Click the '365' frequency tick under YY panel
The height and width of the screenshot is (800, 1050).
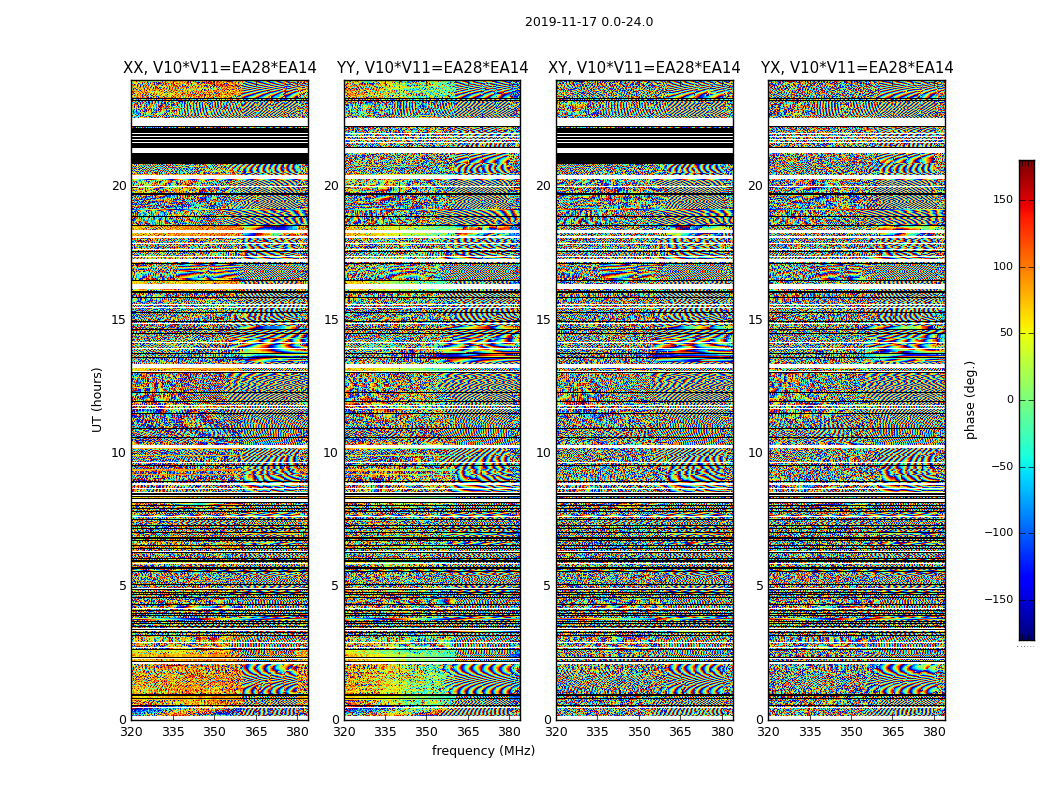(x=468, y=732)
